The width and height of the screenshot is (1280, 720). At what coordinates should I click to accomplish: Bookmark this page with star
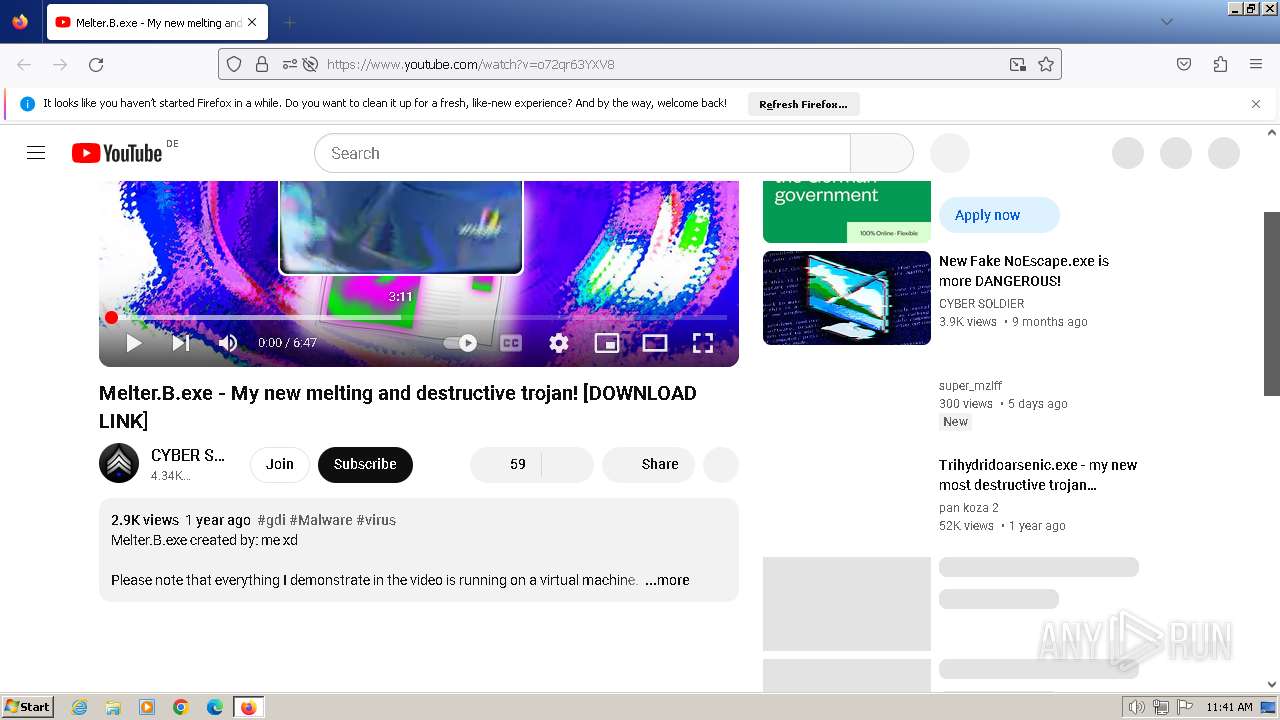click(1046, 64)
